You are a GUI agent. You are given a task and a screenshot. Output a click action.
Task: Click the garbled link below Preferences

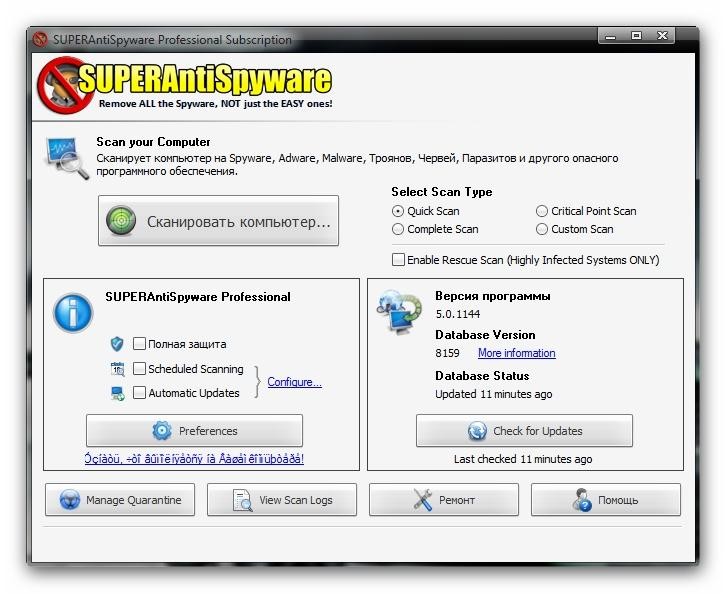point(194,459)
